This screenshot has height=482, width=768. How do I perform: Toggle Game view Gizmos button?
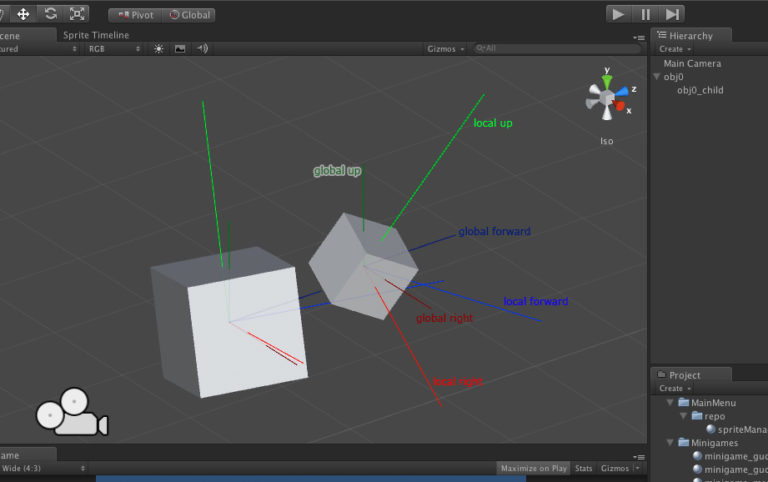[x=615, y=468]
